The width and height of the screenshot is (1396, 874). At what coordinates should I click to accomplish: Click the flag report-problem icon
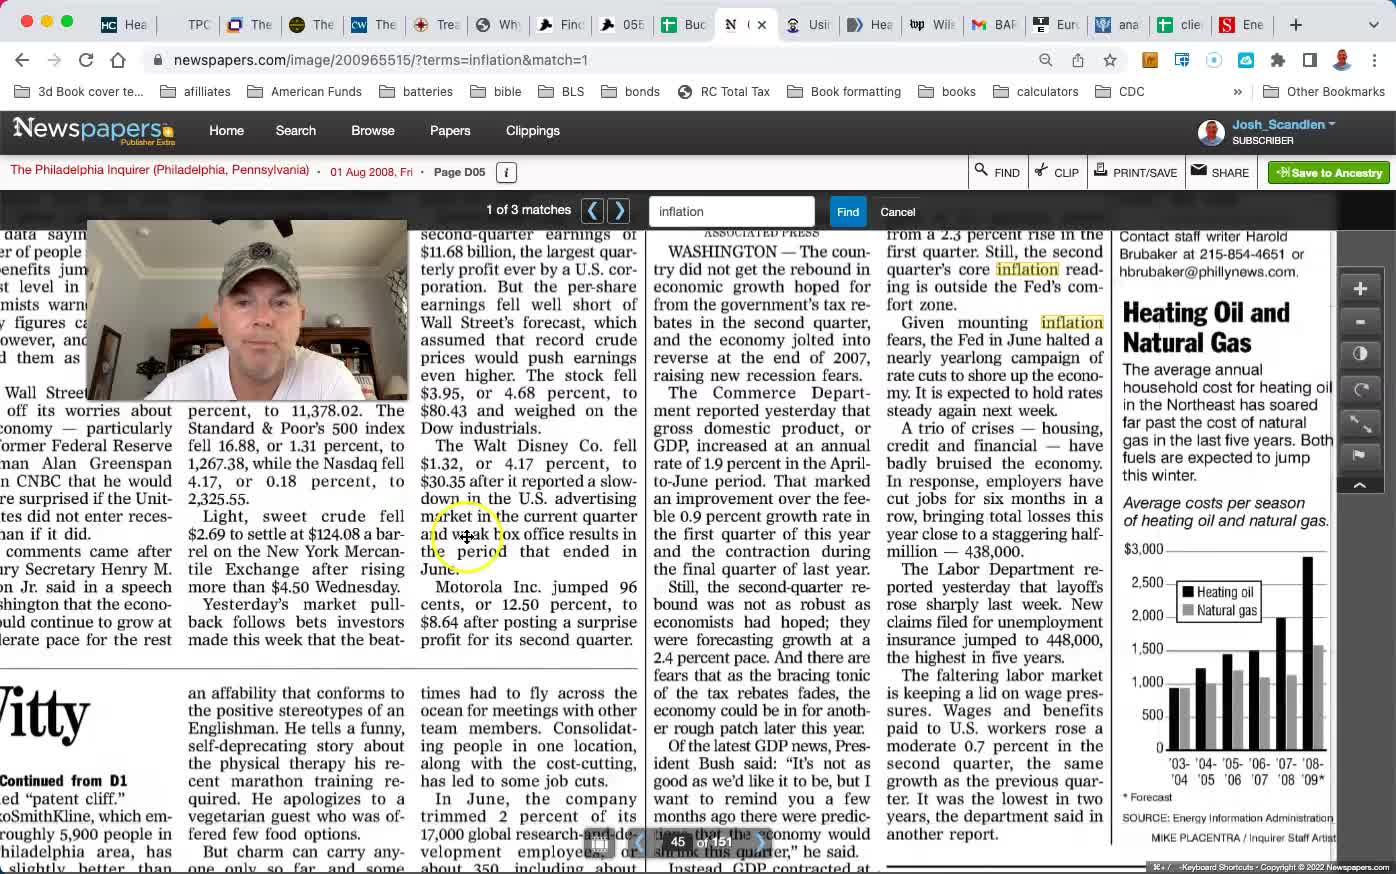click(1360, 456)
